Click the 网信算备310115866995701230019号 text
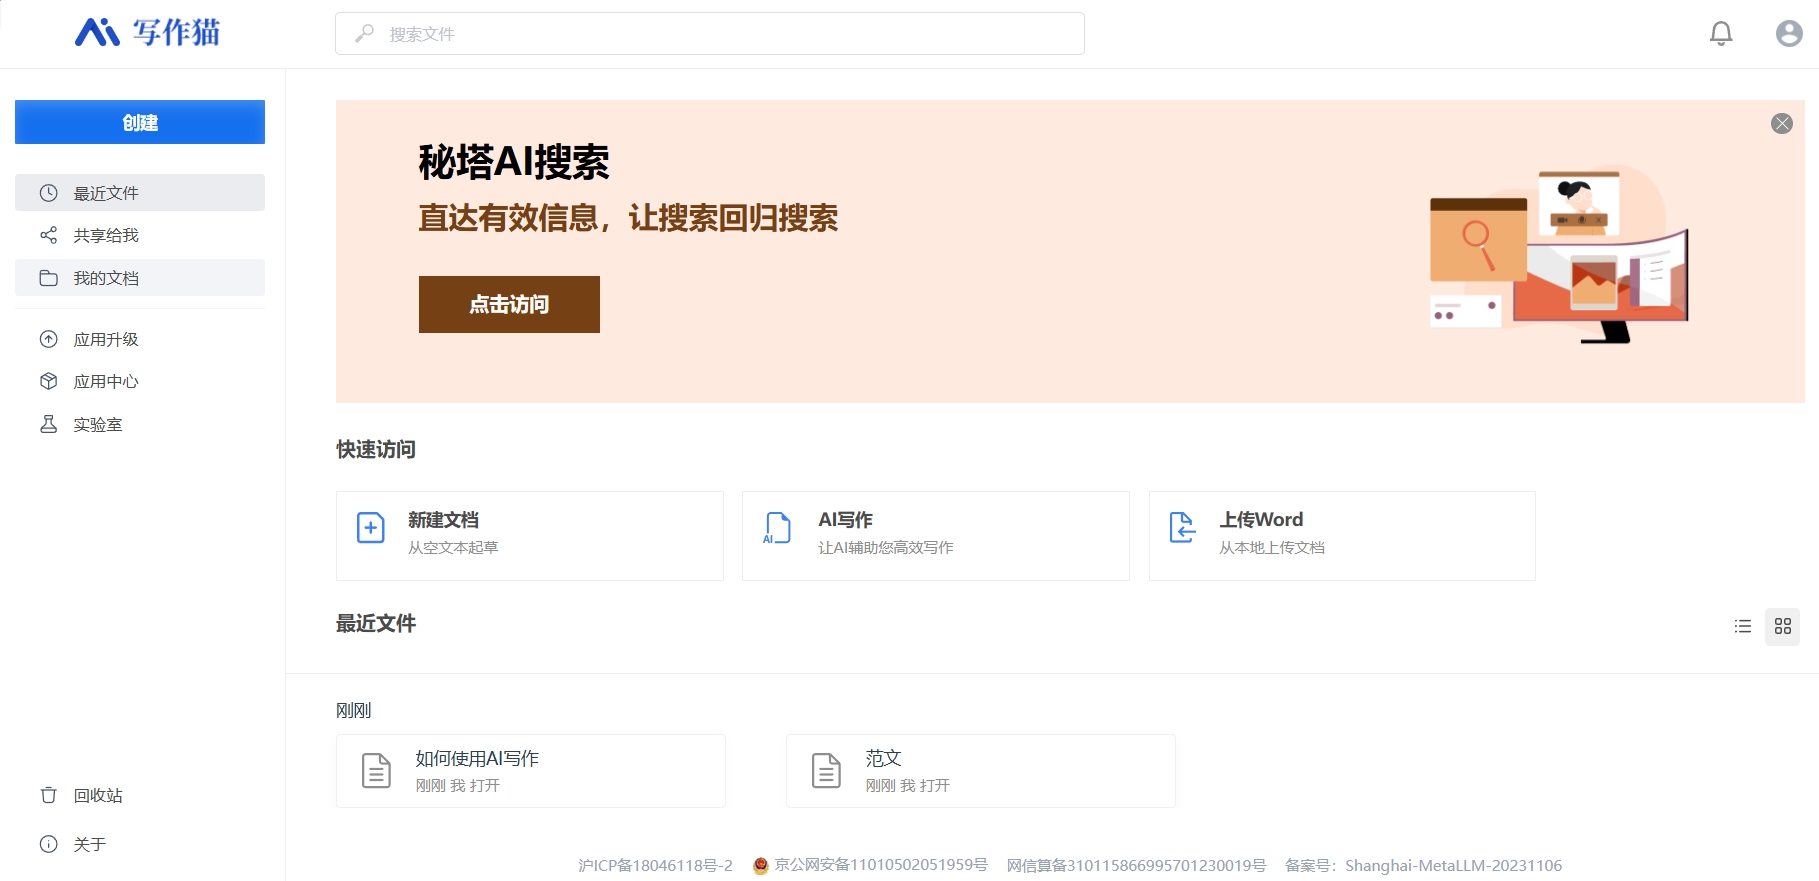1819x881 pixels. click(x=1136, y=865)
